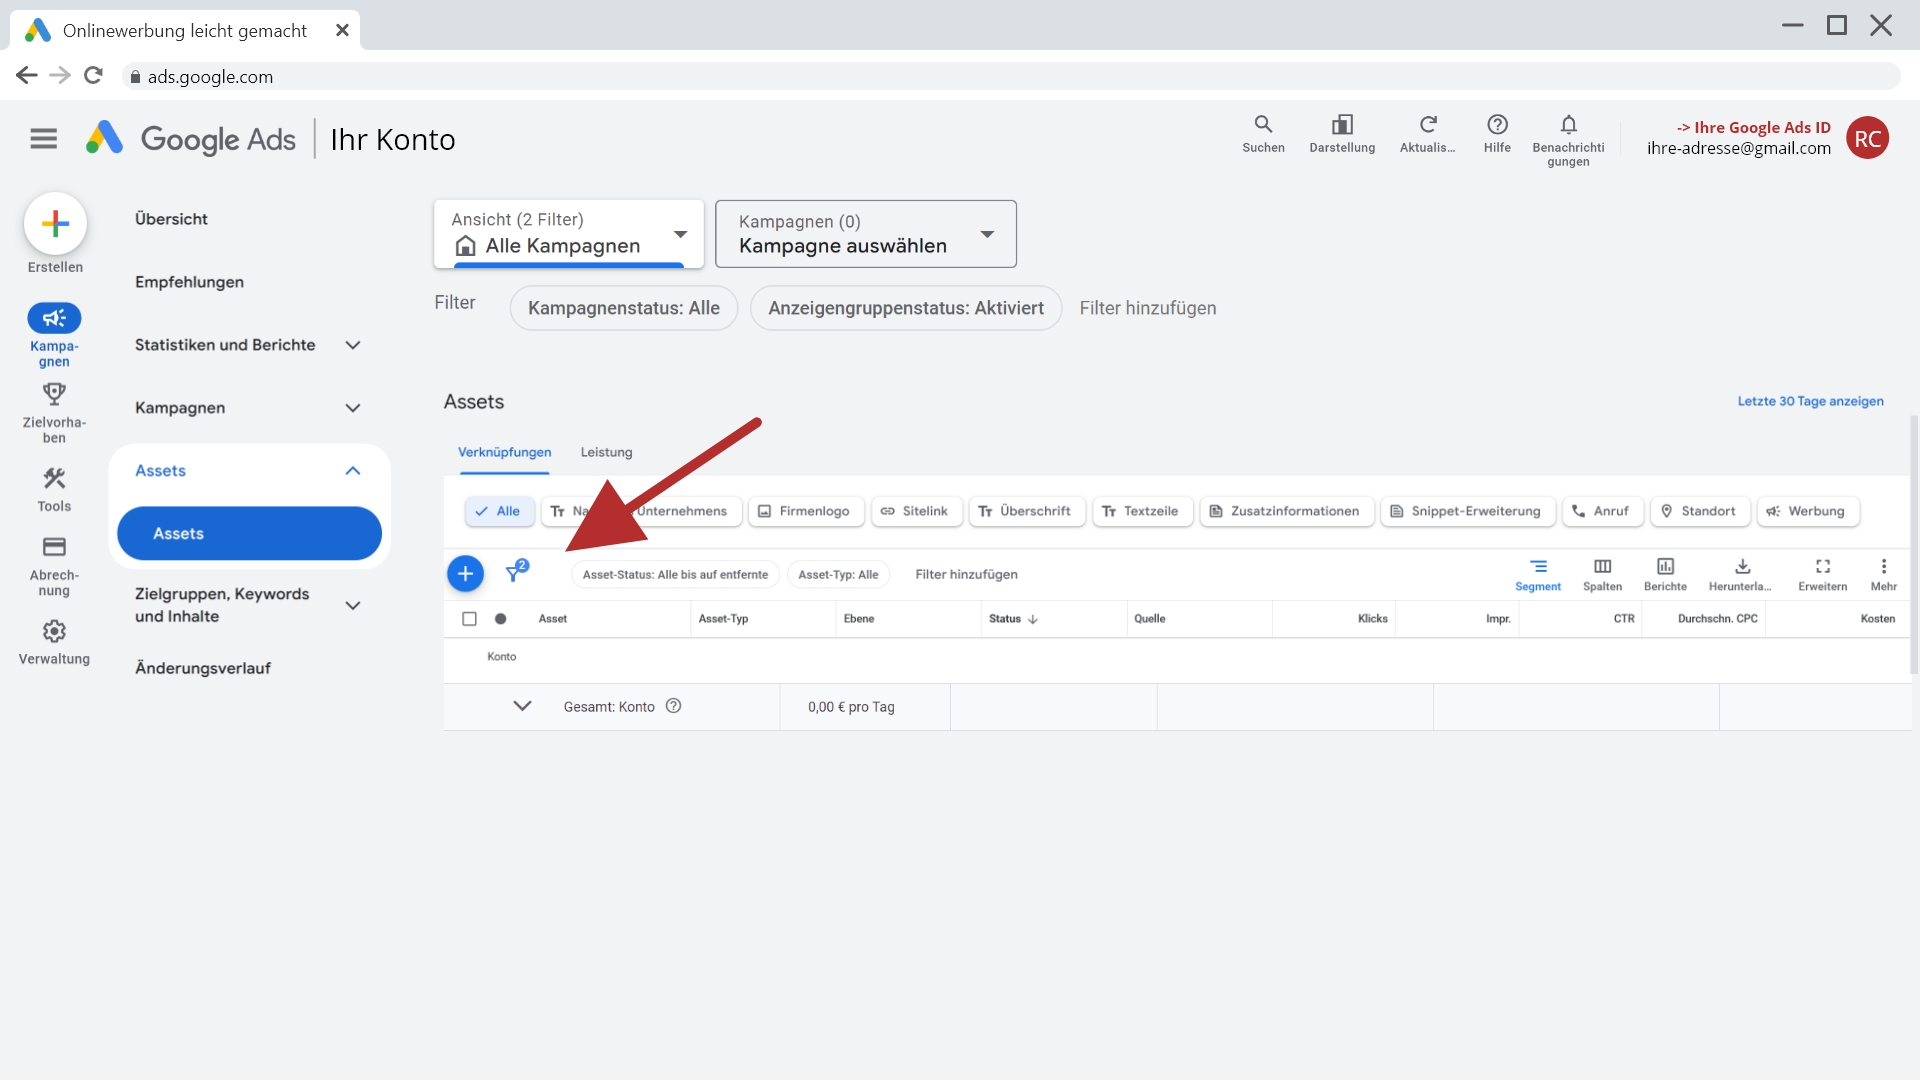Click the Erstellen plus button
Viewport: 1920px width, 1080px height.
tap(55, 223)
